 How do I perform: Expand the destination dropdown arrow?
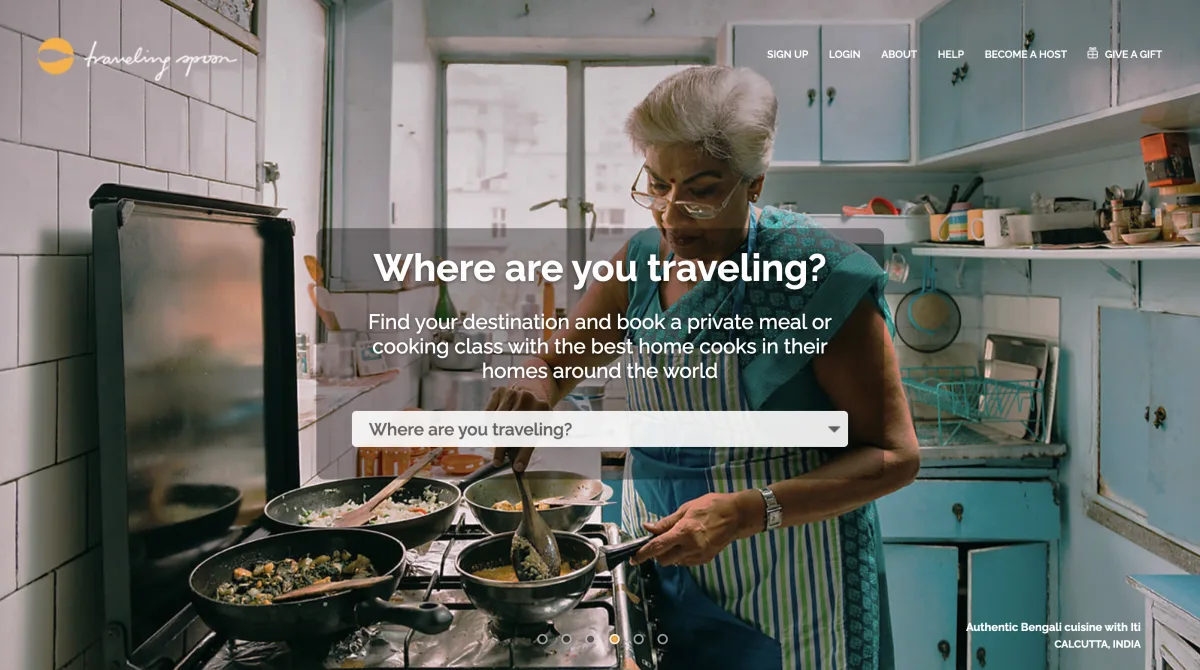click(x=834, y=430)
